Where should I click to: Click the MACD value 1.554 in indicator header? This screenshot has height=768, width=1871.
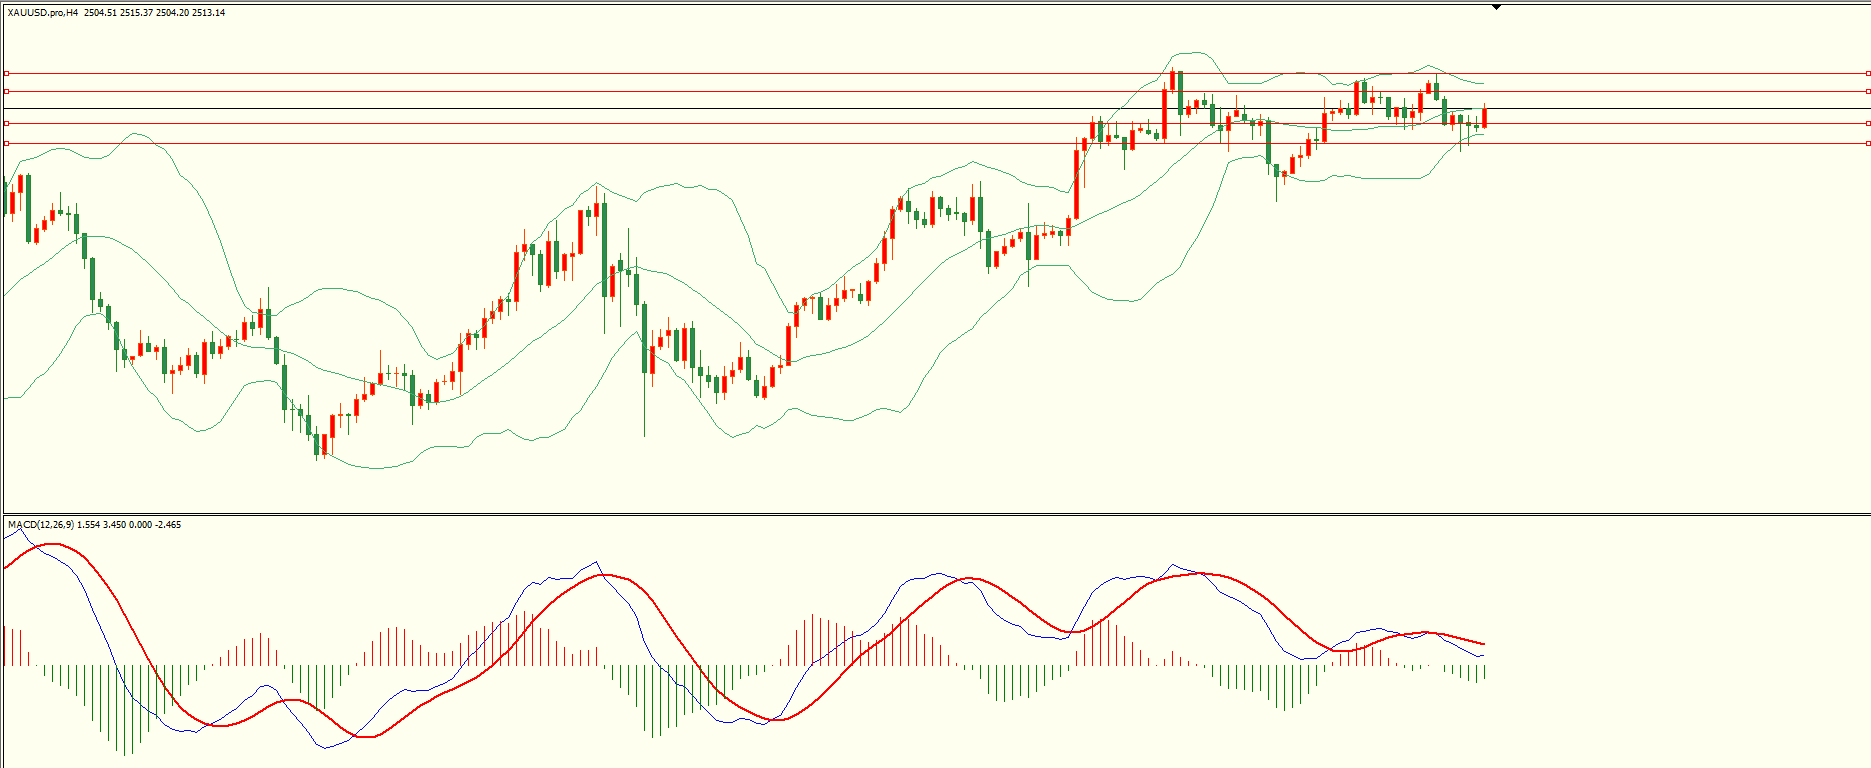tap(88, 525)
